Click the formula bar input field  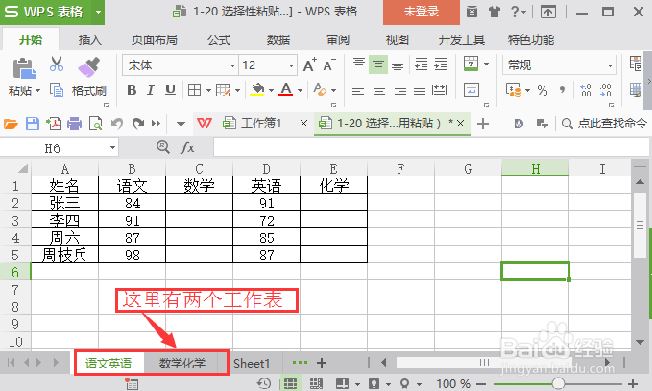[x=431, y=148]
